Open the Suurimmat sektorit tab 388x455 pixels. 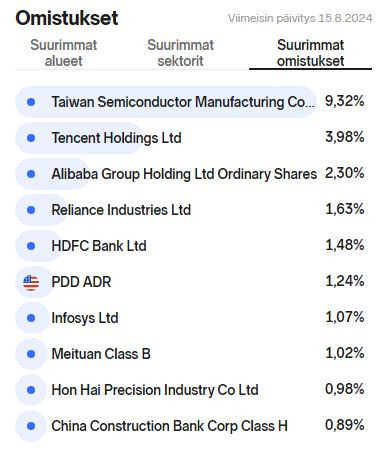point(180,53)
